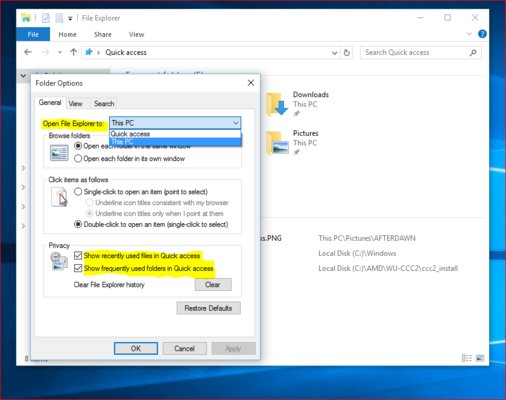Click the New folder quick access toolbar icon
506x400 pixels.
pos(59,18)
